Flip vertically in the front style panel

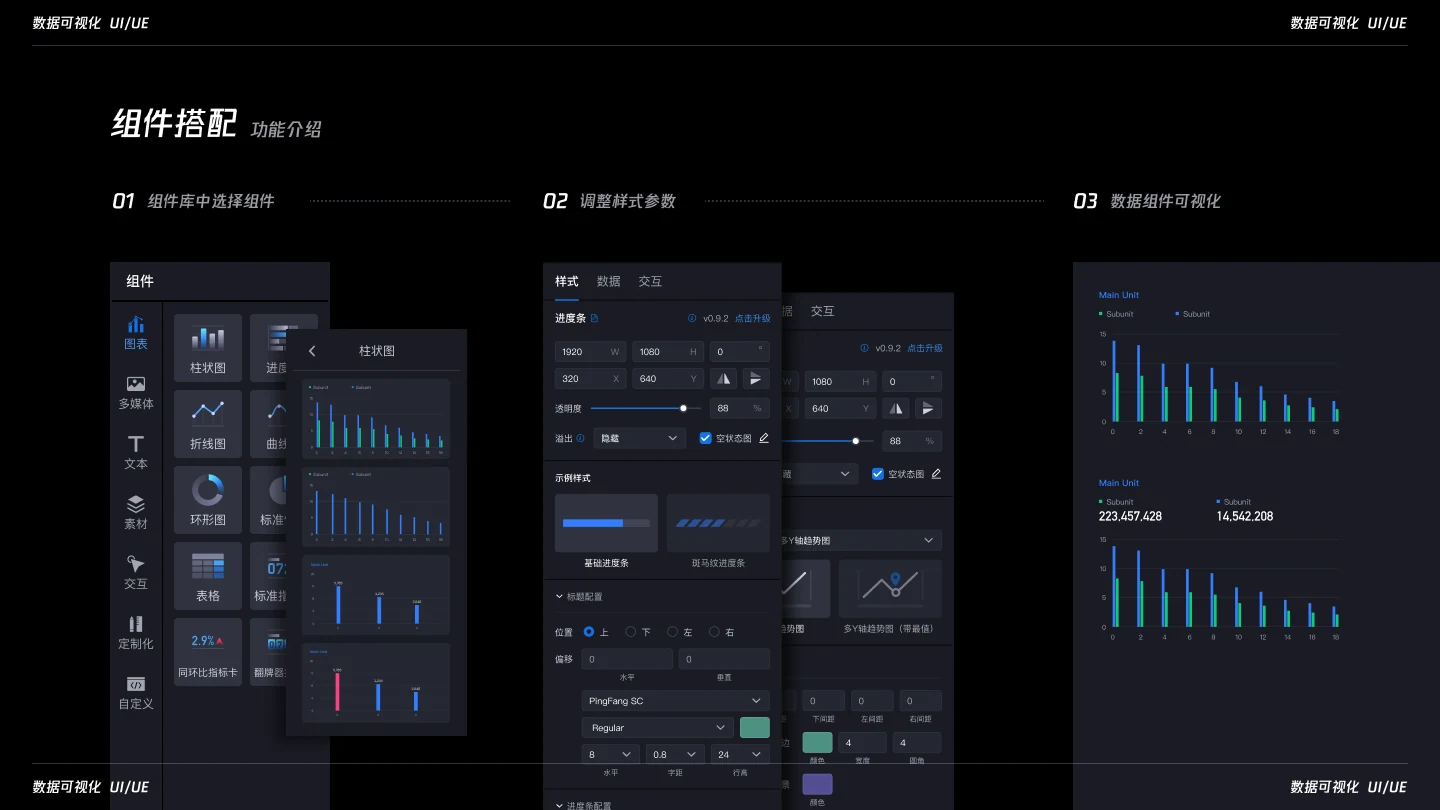(x=756, y=379)
